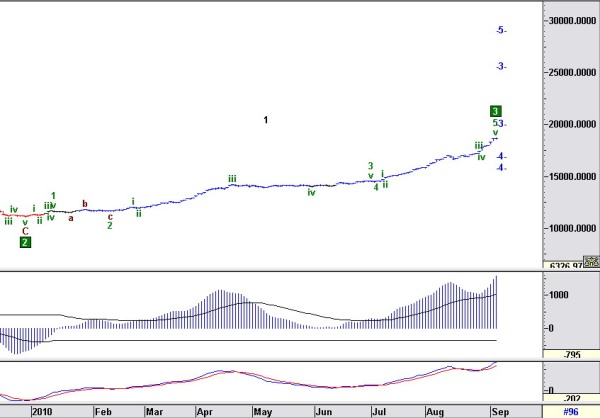Click the 20000.0000 price axis label
The height and width of the screenshot is (418, 600).
pos(572,124)
